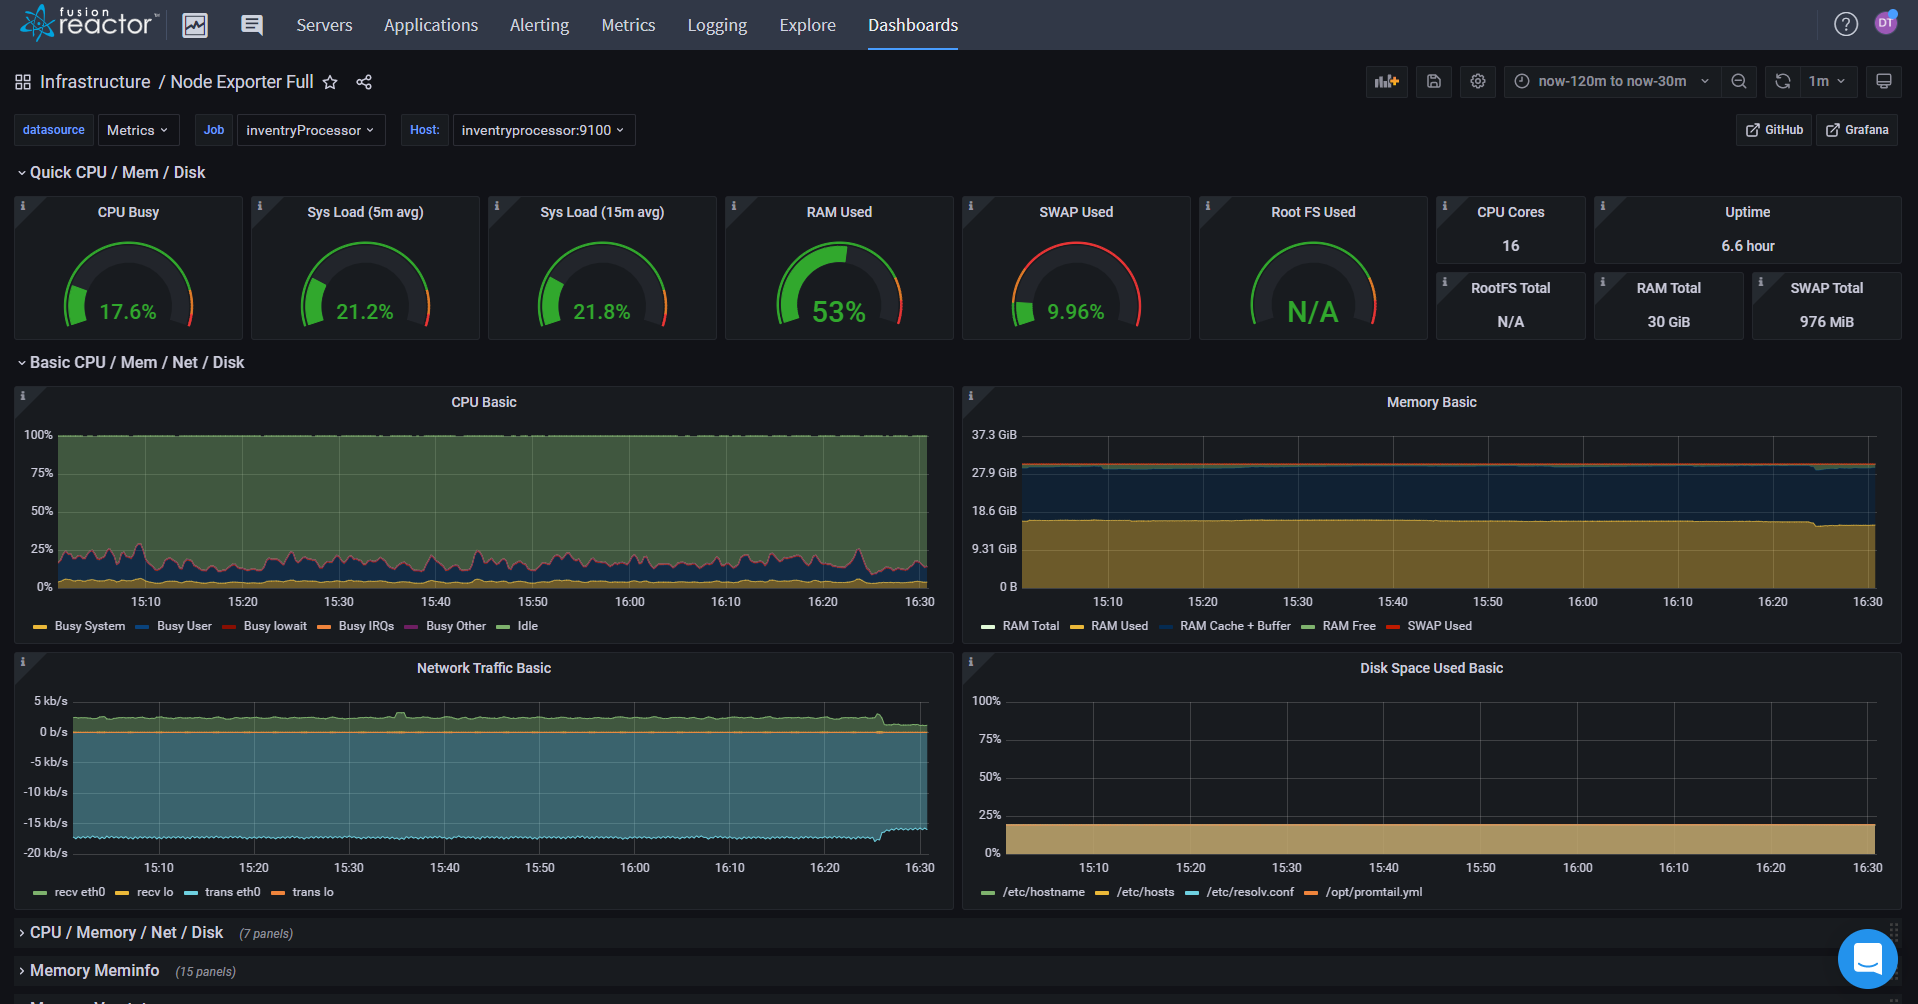Click the SWAP Used gauge showing 9.96%
Viewport: 1918px width, 1004px height.
tap(1076, 287)
